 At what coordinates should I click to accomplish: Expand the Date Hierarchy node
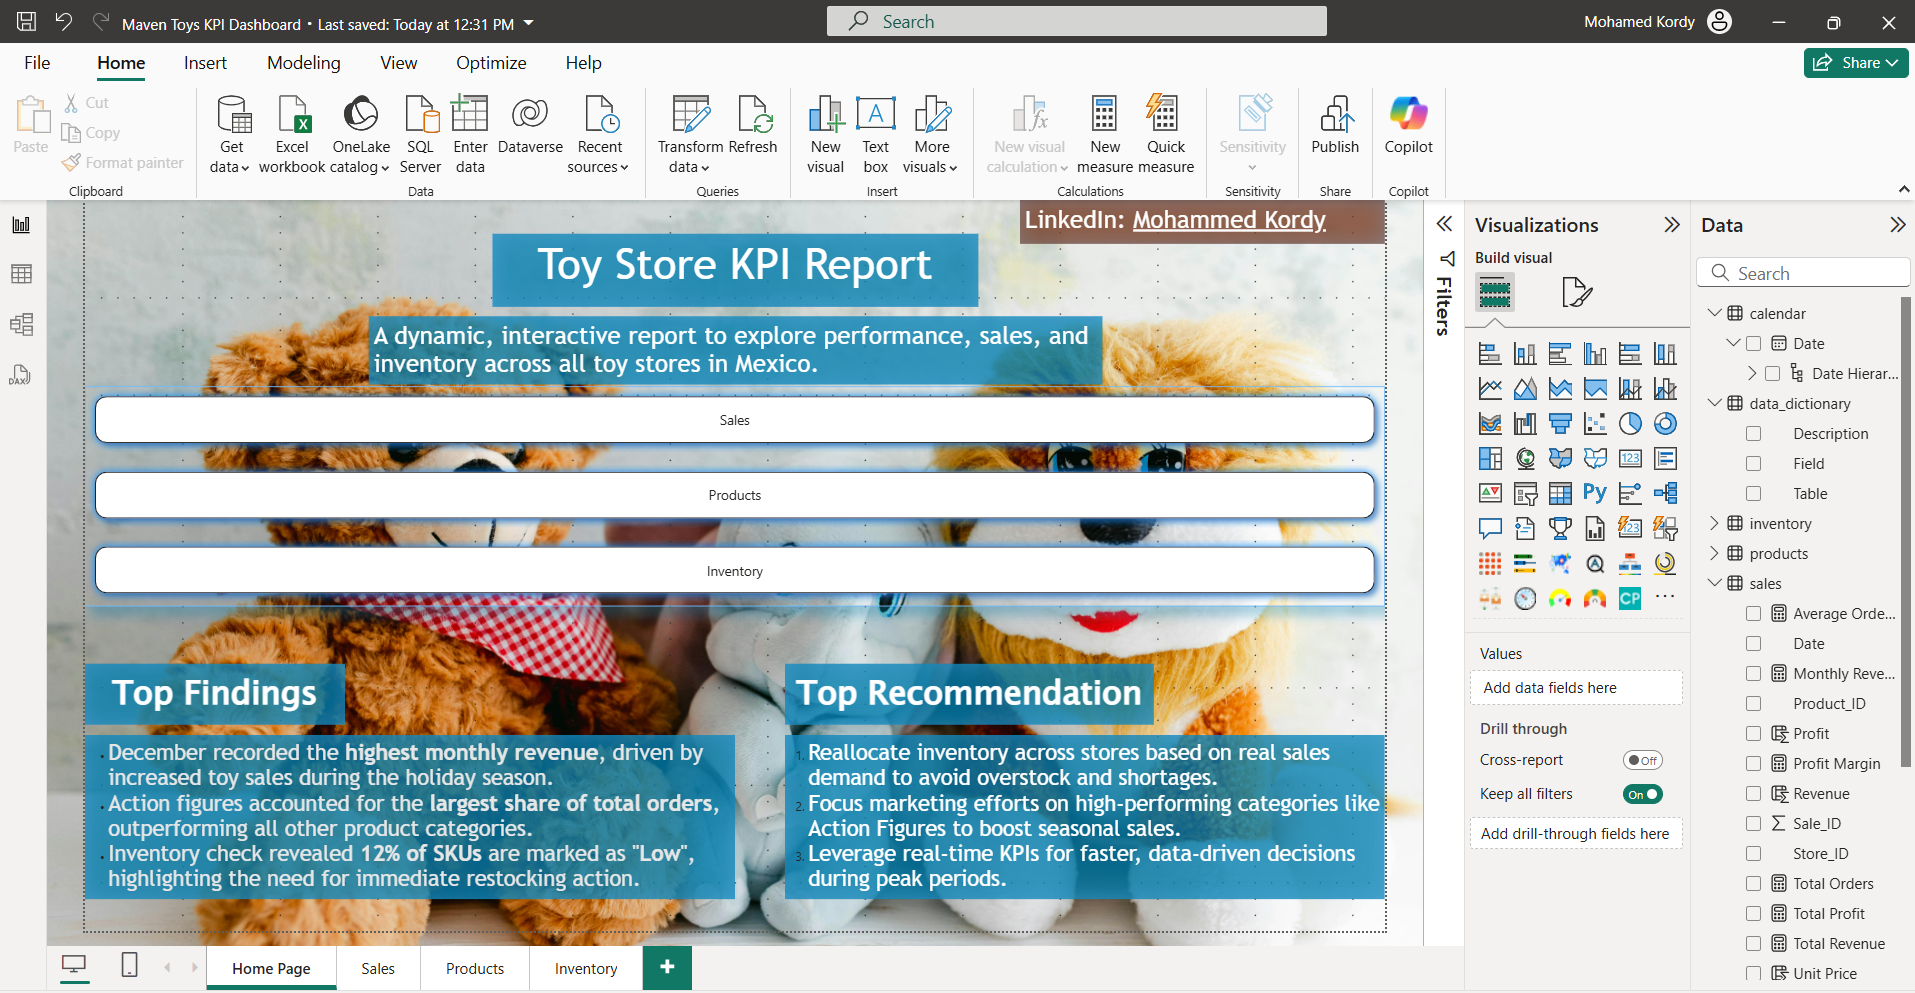coord(1752,373)
